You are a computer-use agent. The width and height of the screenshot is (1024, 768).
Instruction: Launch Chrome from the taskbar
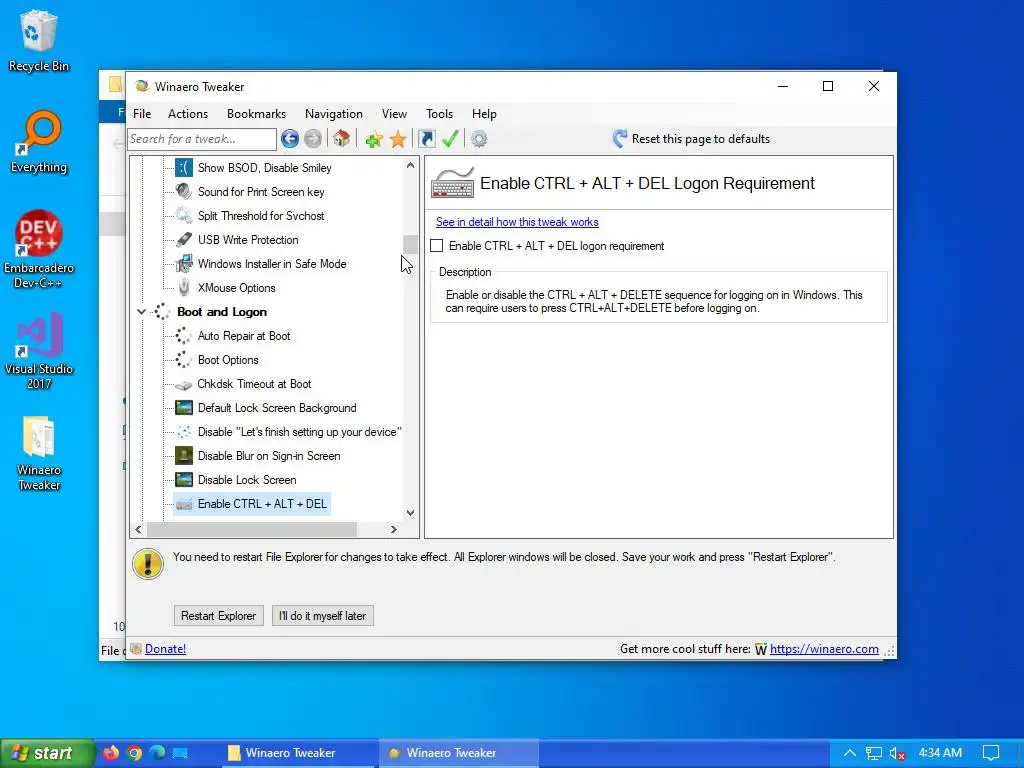click(135, 752)
